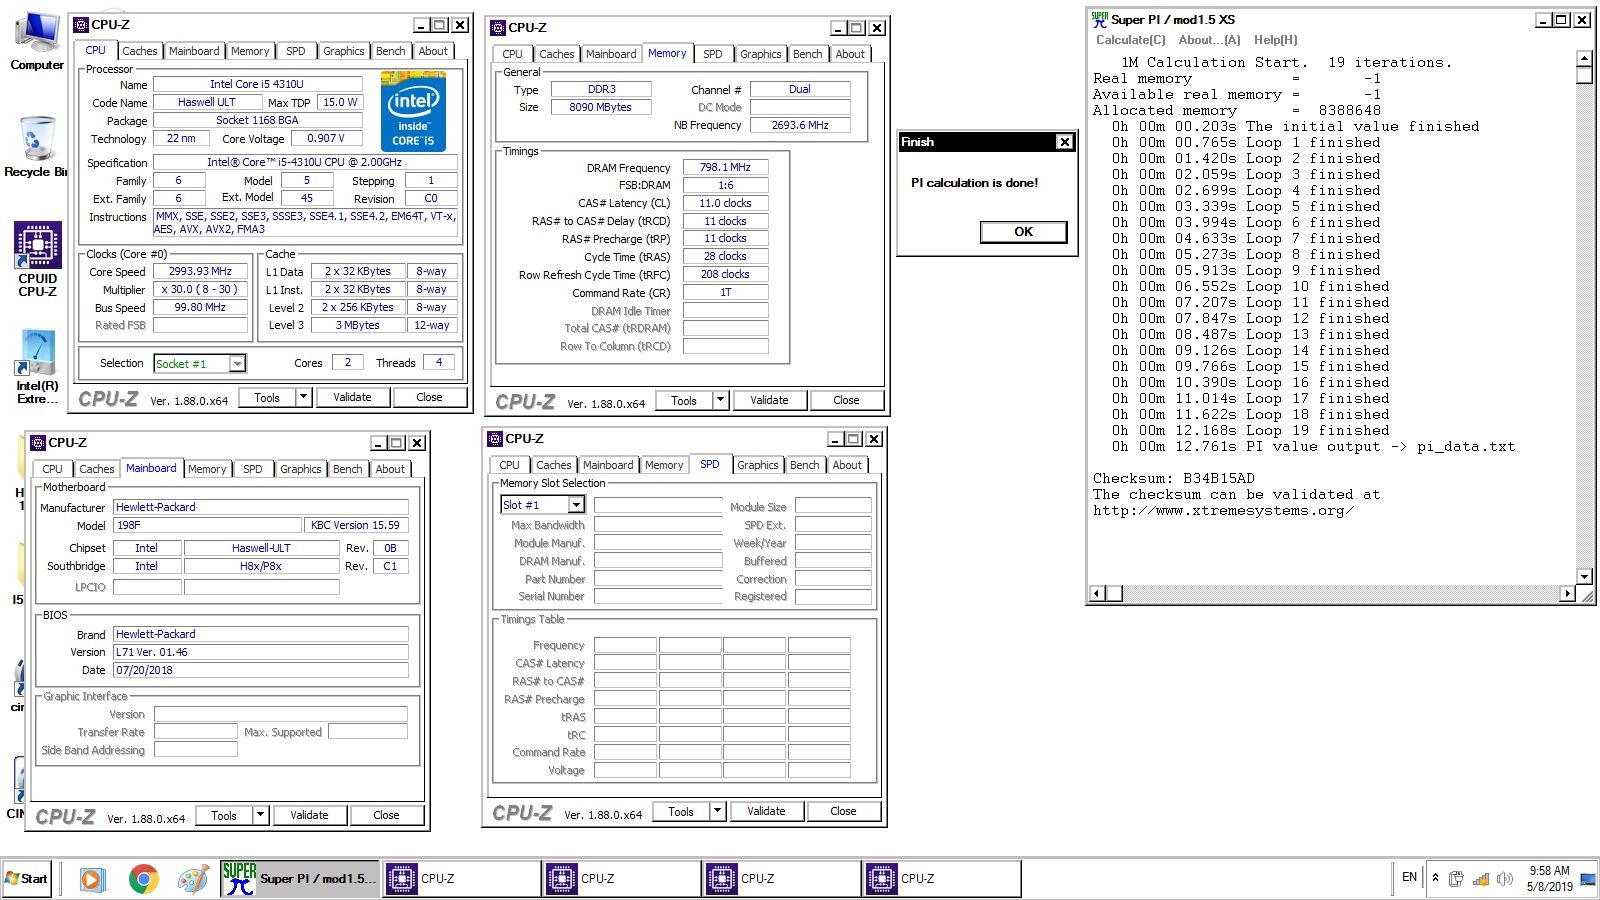Select the second CPU-Z taskbar button
The height and width of the screenshot is (900, 1600).
pyautogui.click(x=621, y=879)
